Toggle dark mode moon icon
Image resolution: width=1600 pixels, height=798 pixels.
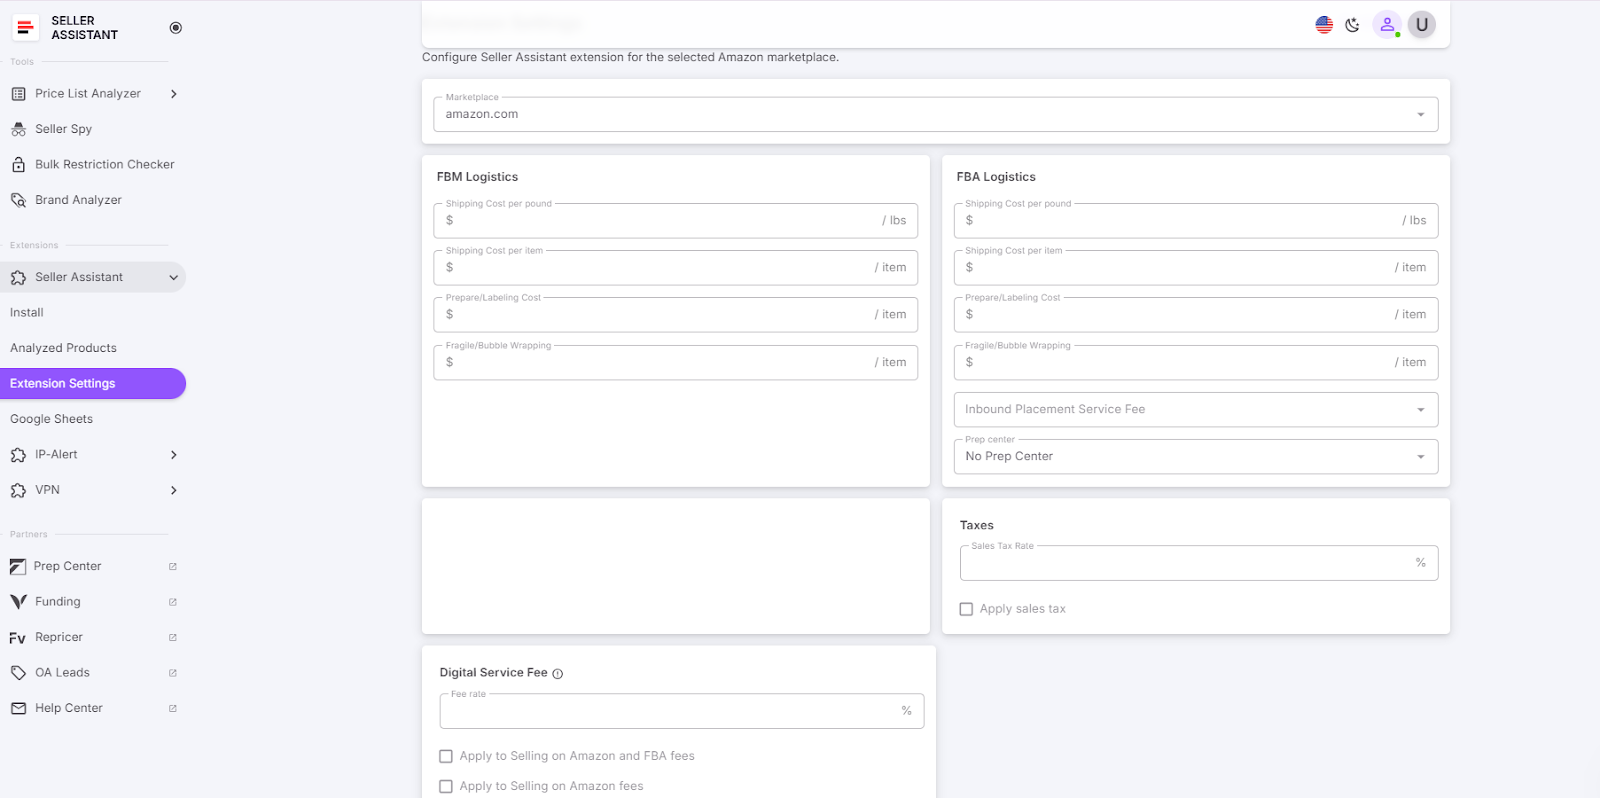click(x=1353, y=25)
